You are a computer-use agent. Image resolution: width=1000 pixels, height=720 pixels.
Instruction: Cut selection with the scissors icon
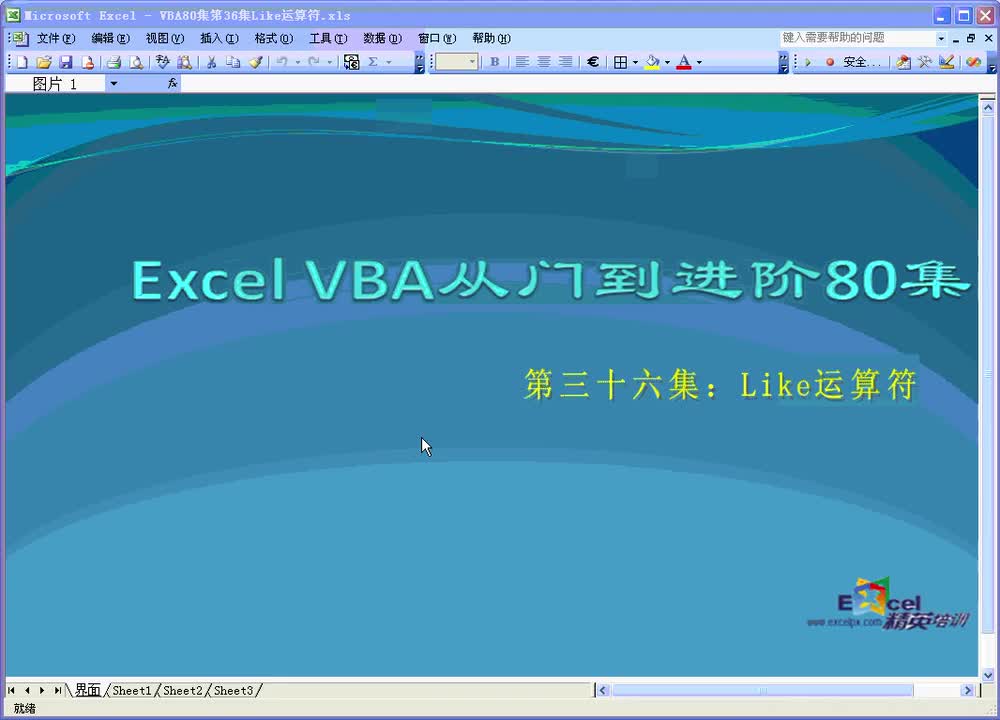[211, 62]
